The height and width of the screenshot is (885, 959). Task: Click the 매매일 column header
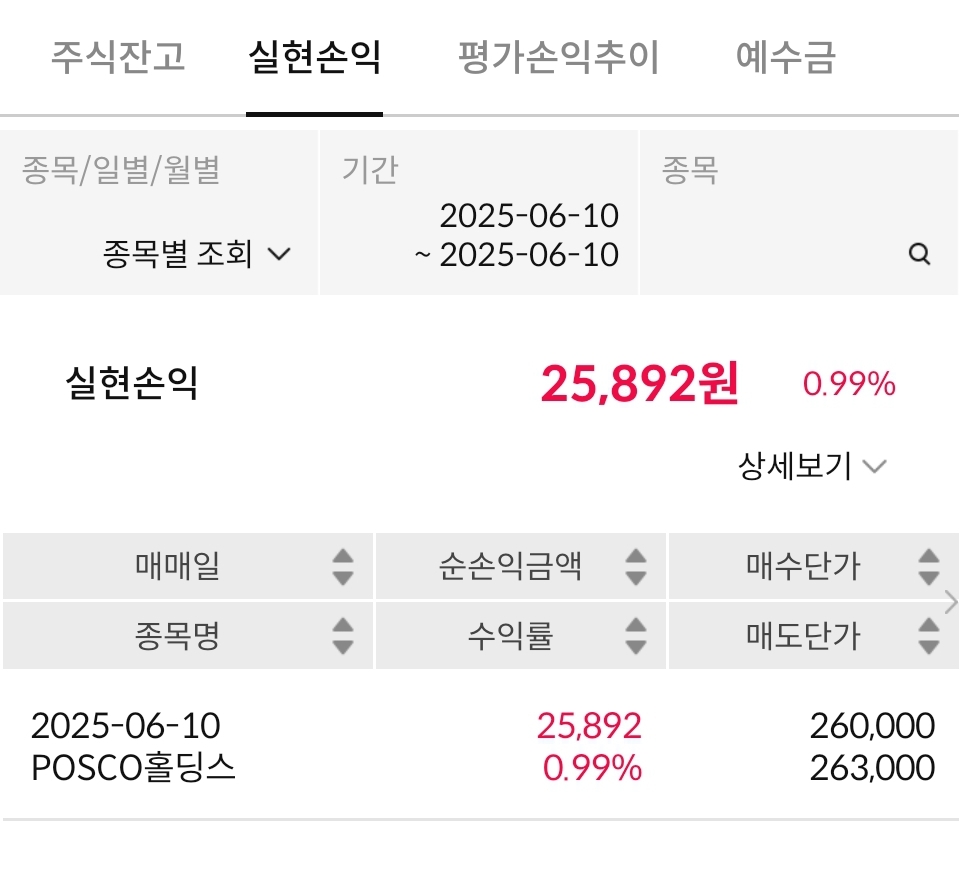point(178,567)
